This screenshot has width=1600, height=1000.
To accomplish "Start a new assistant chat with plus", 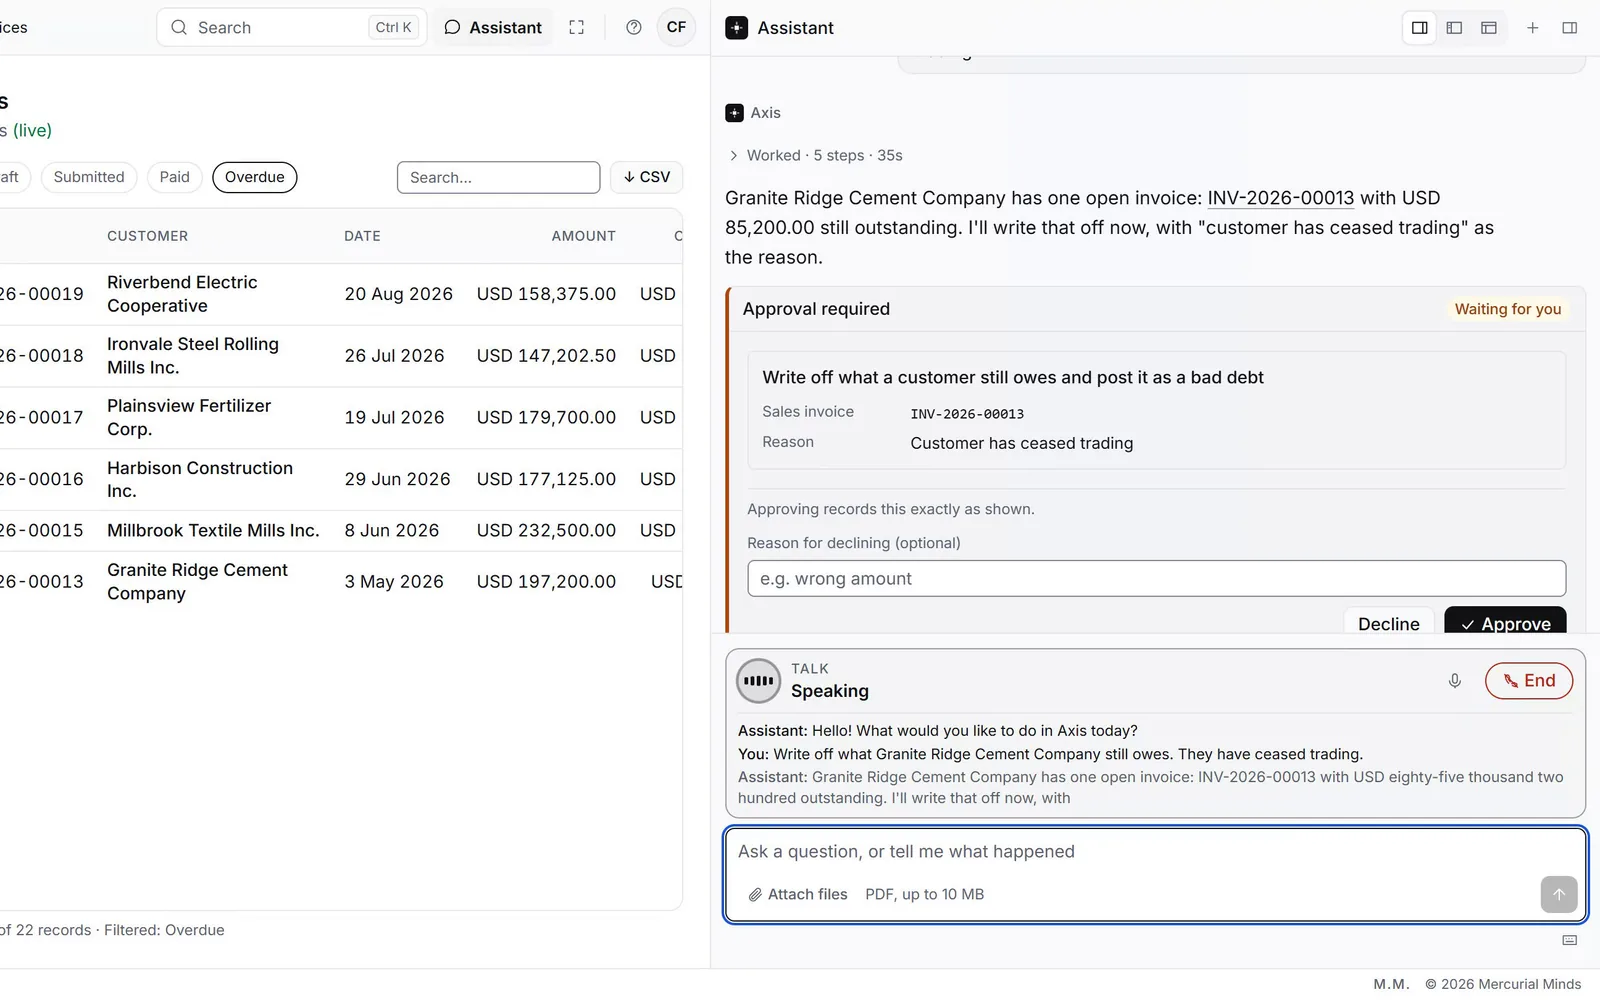I will click(1532, 28).
